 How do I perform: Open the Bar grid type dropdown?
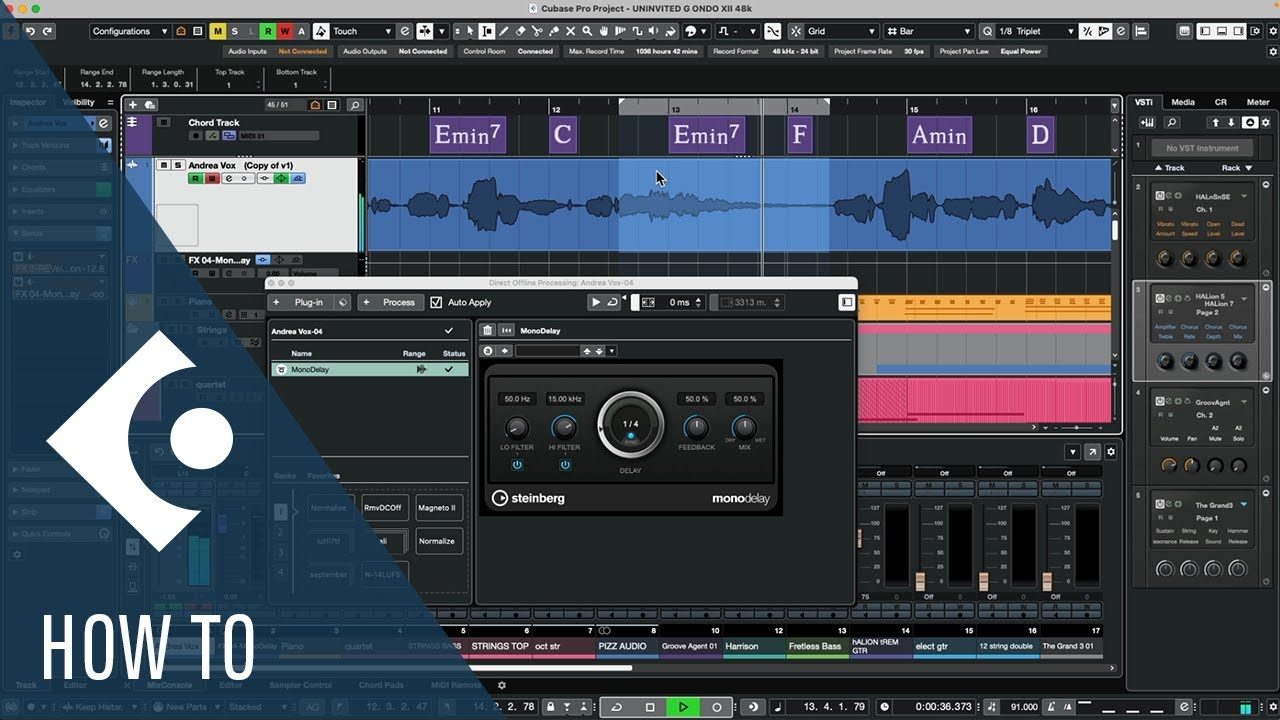(x=928, y=31)
